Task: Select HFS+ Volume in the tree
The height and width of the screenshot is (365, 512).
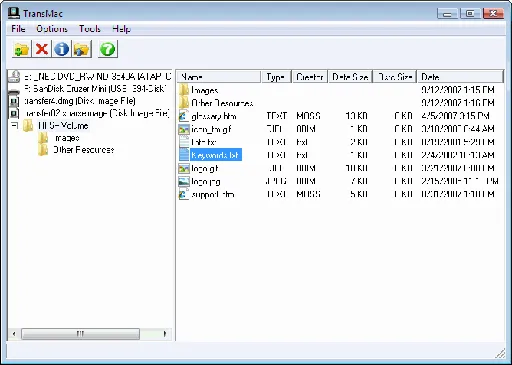Action: tap(63, 126)
